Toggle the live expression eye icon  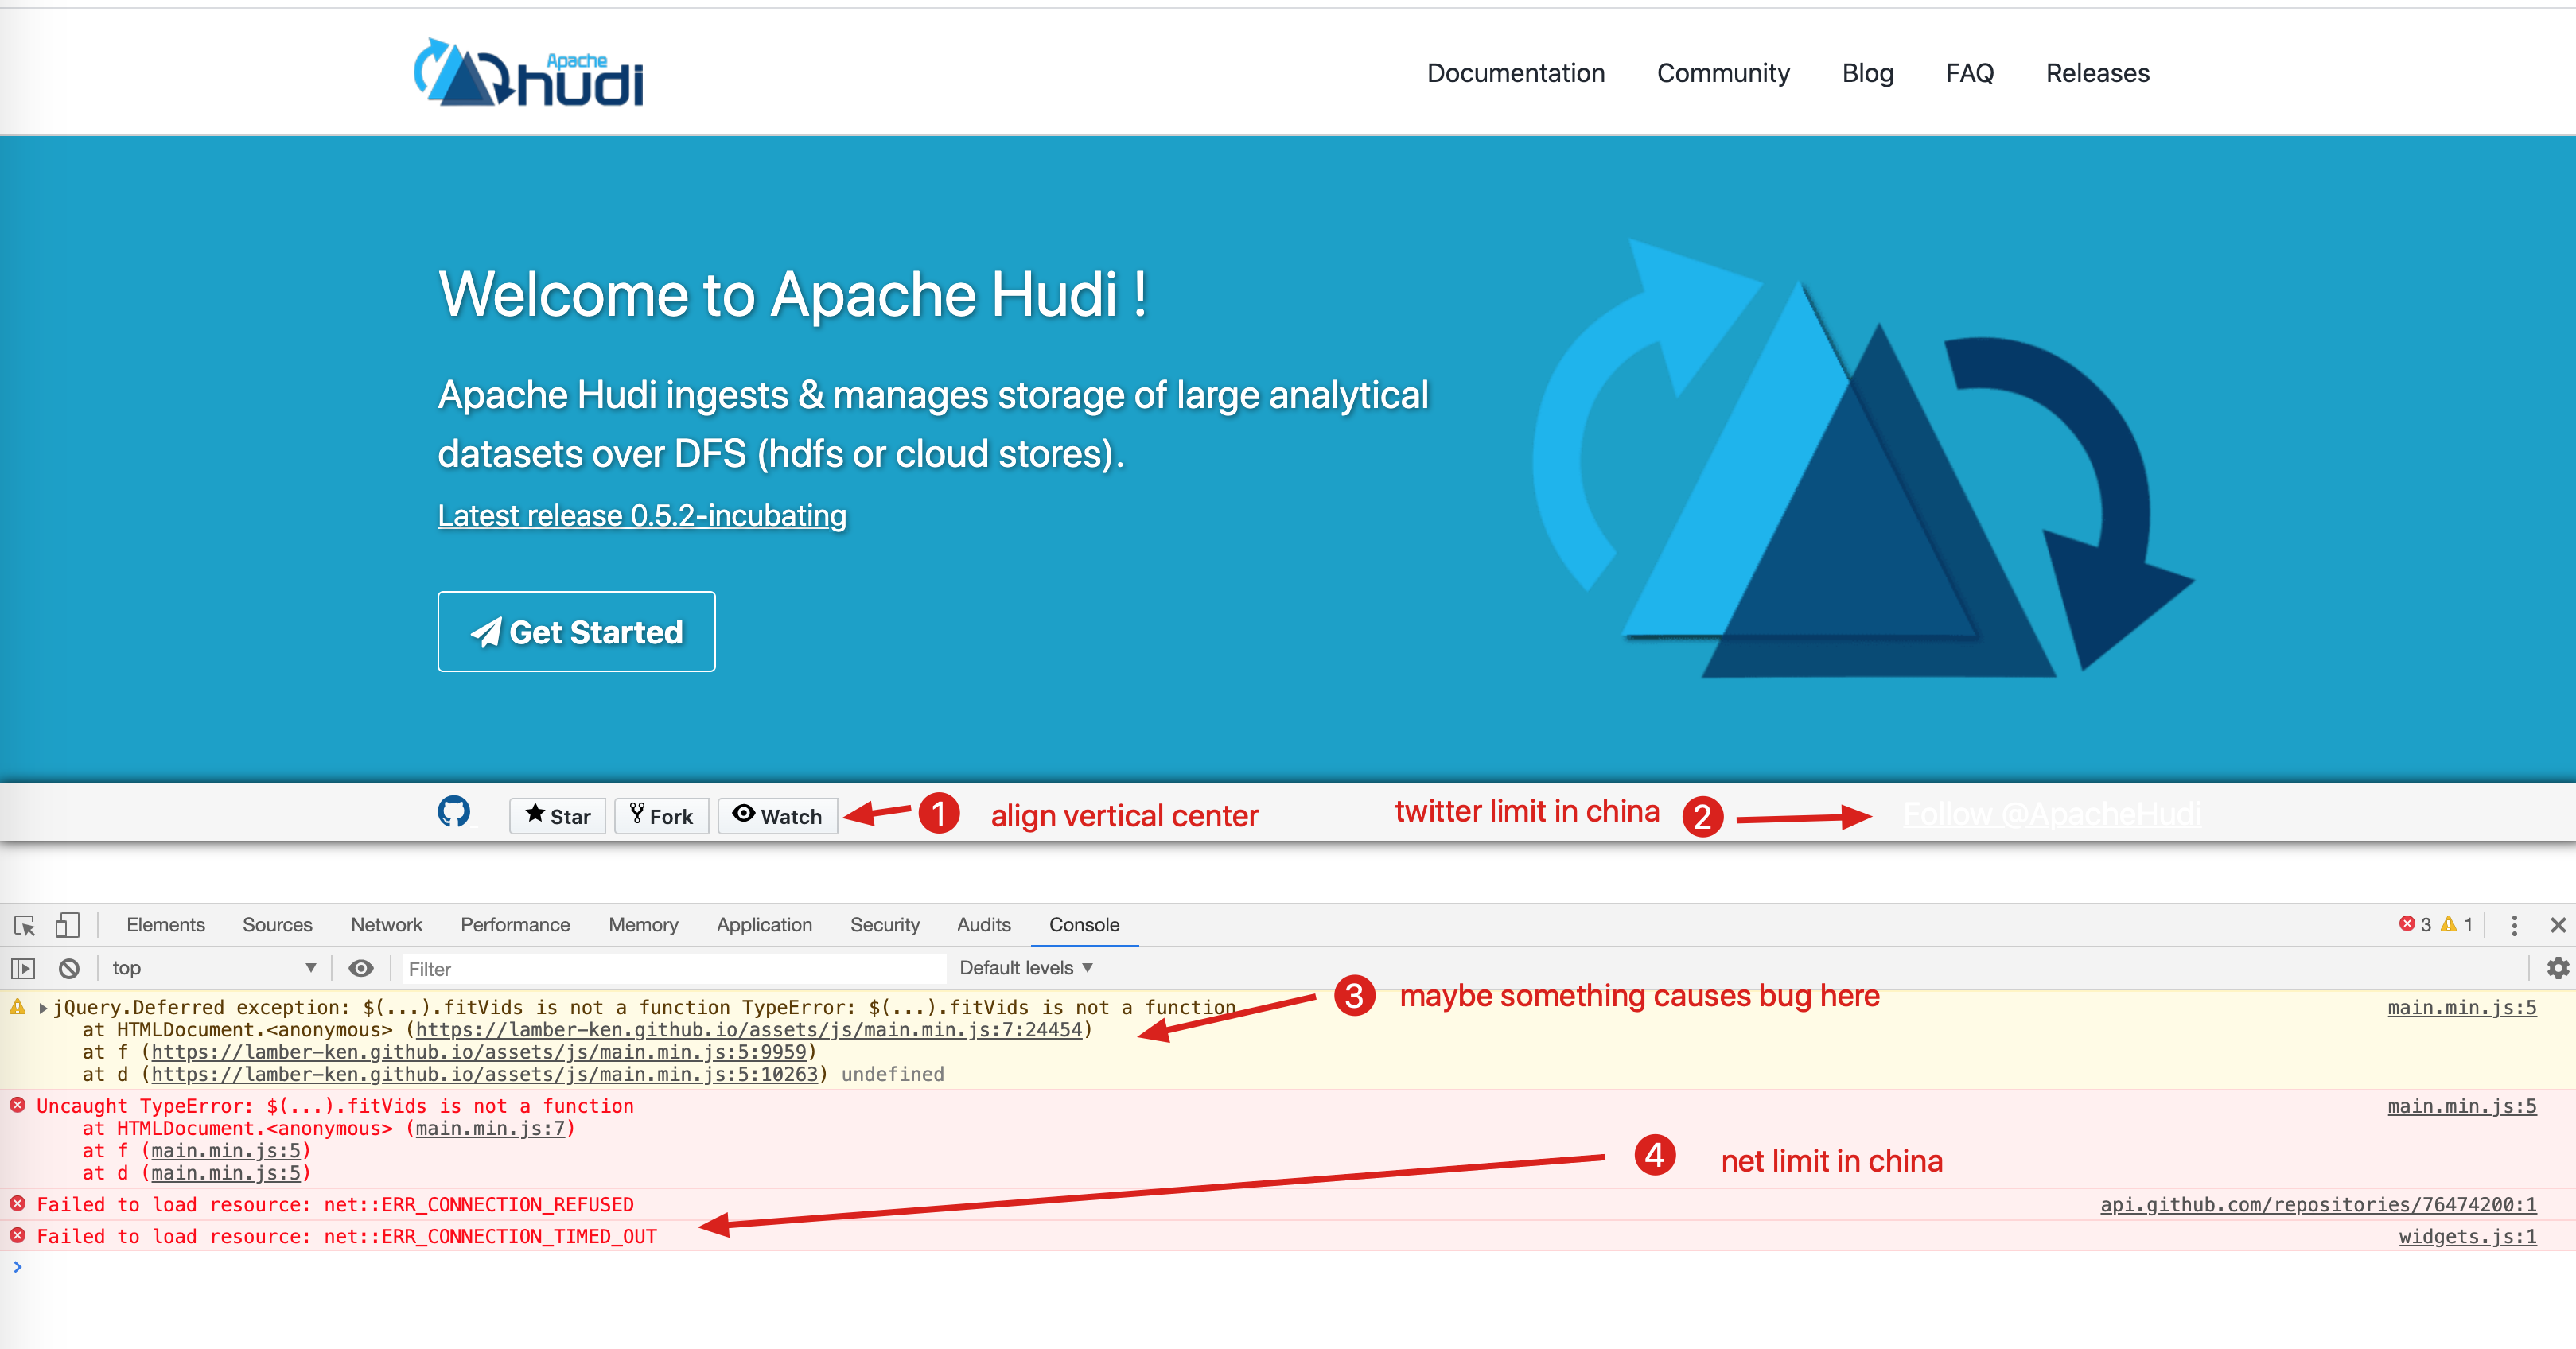click(361, 968)
